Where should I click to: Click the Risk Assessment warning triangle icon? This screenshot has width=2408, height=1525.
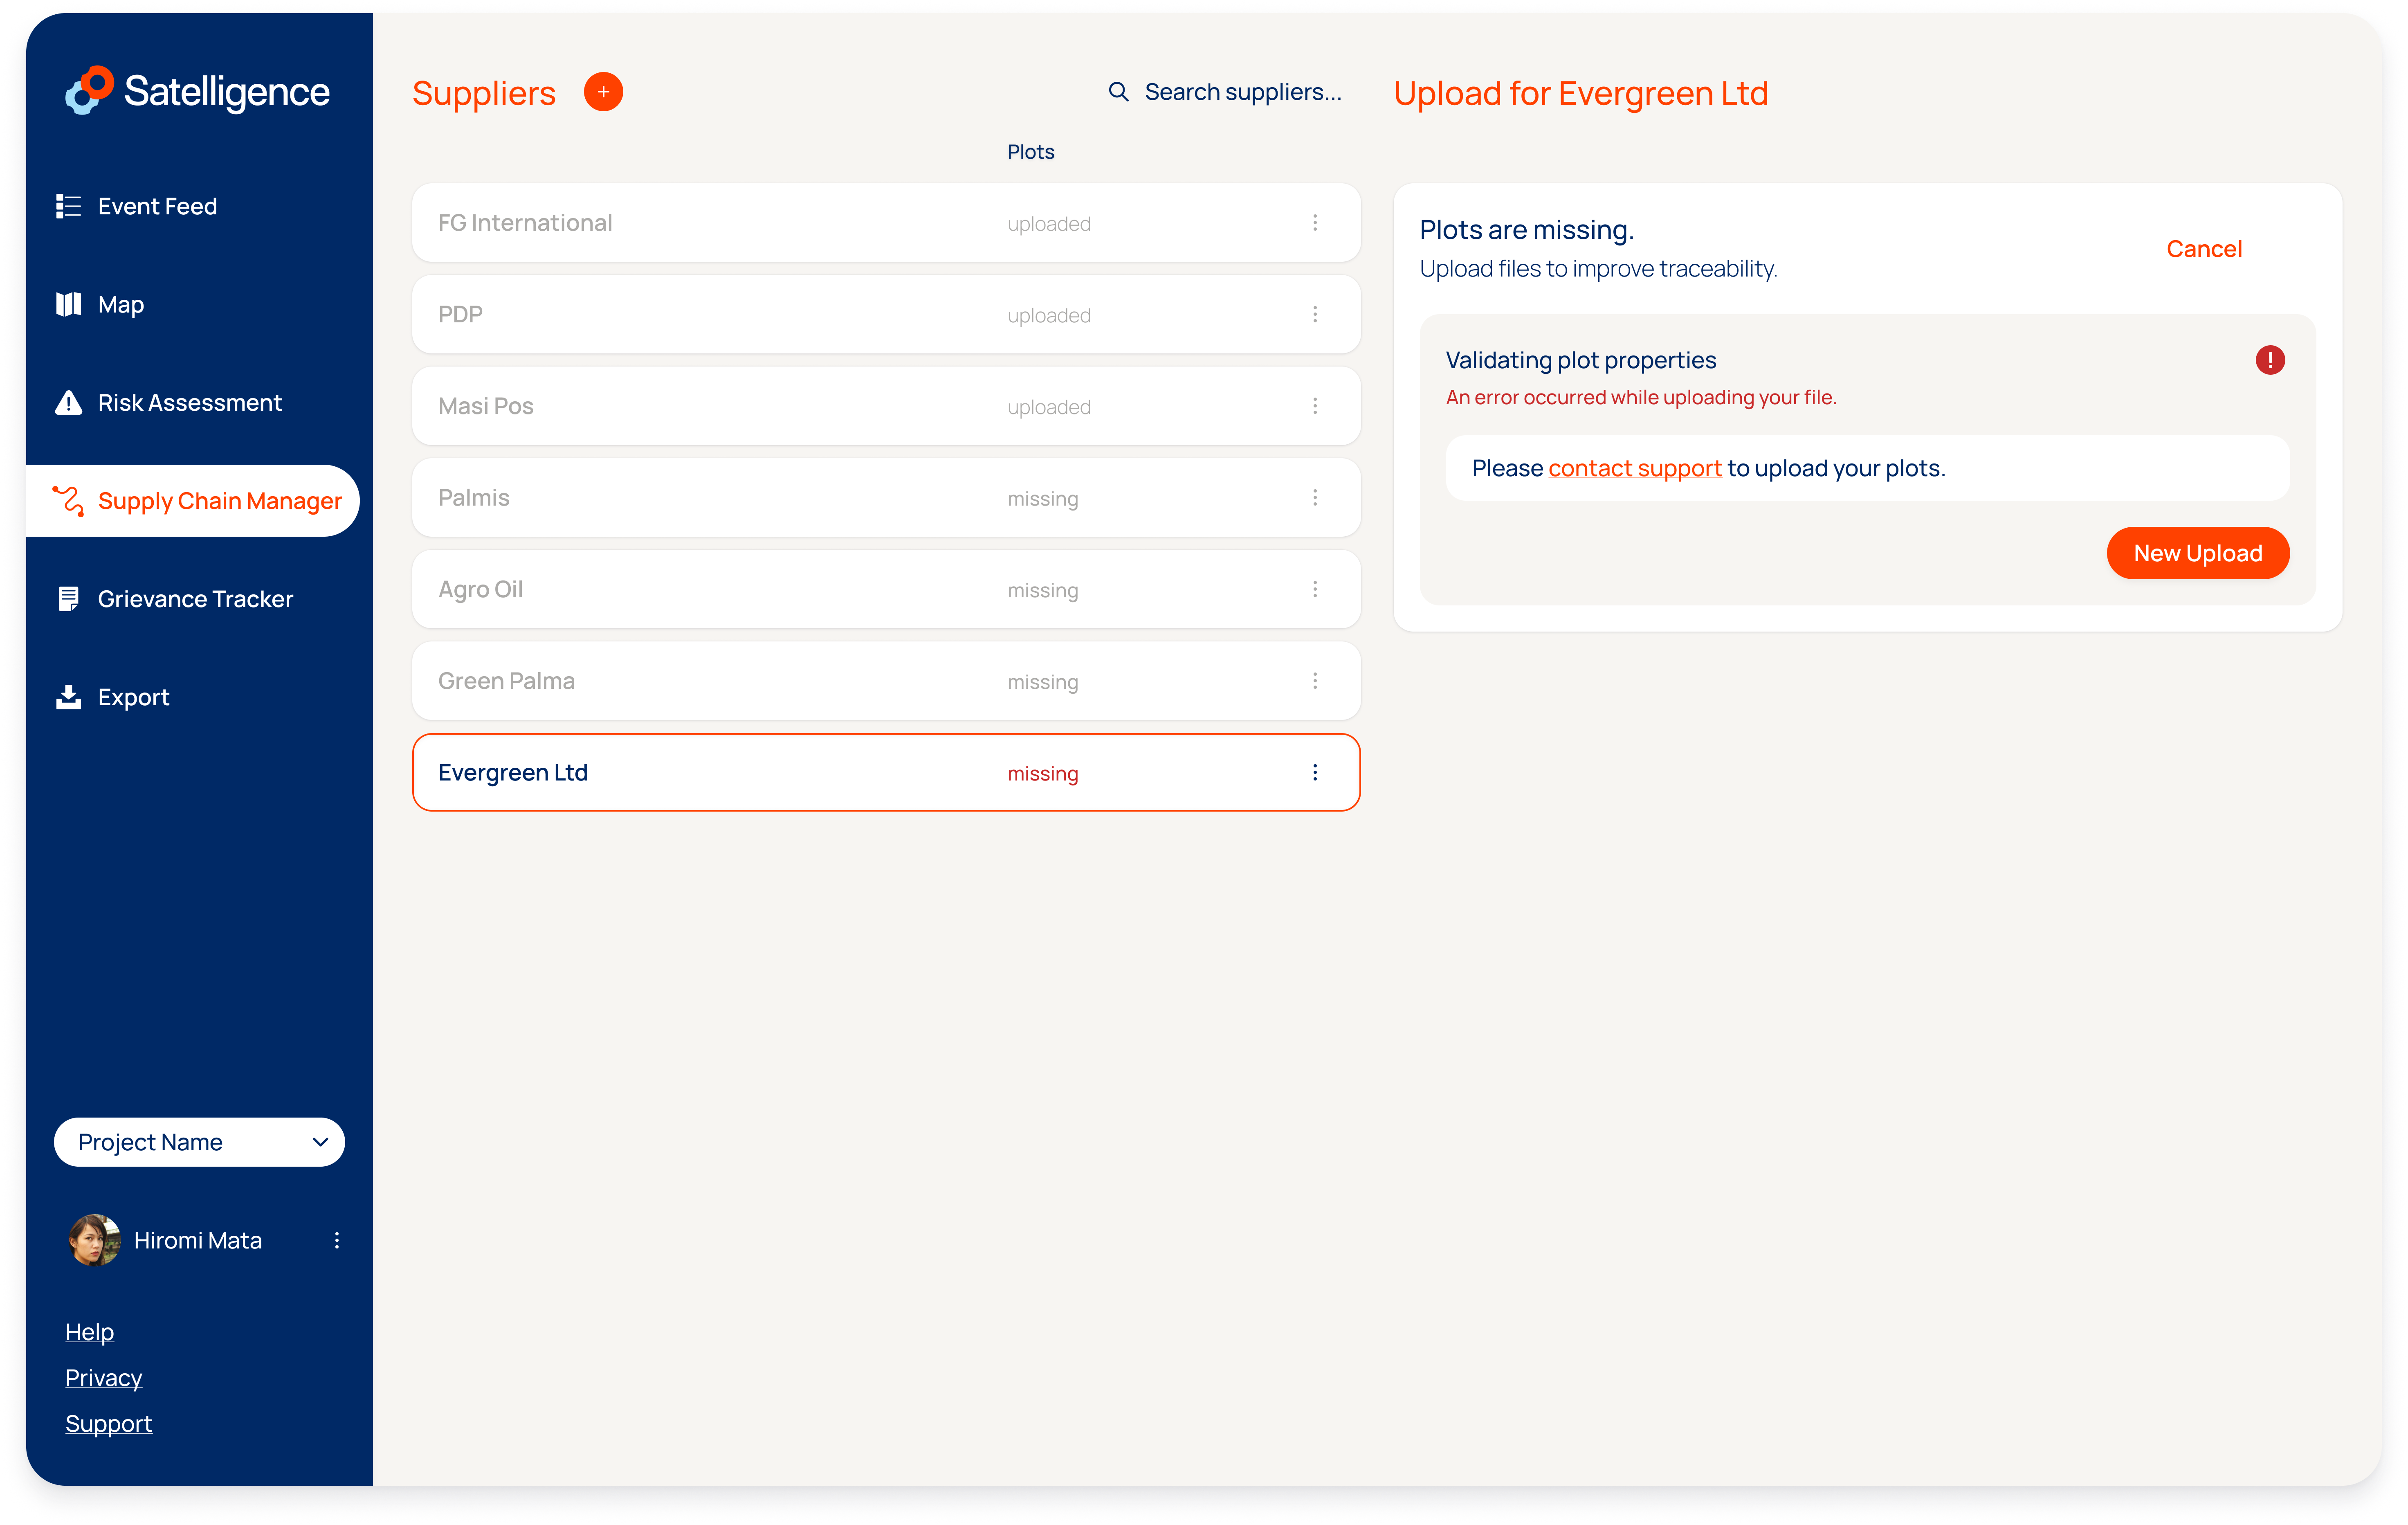coord(68,402)
